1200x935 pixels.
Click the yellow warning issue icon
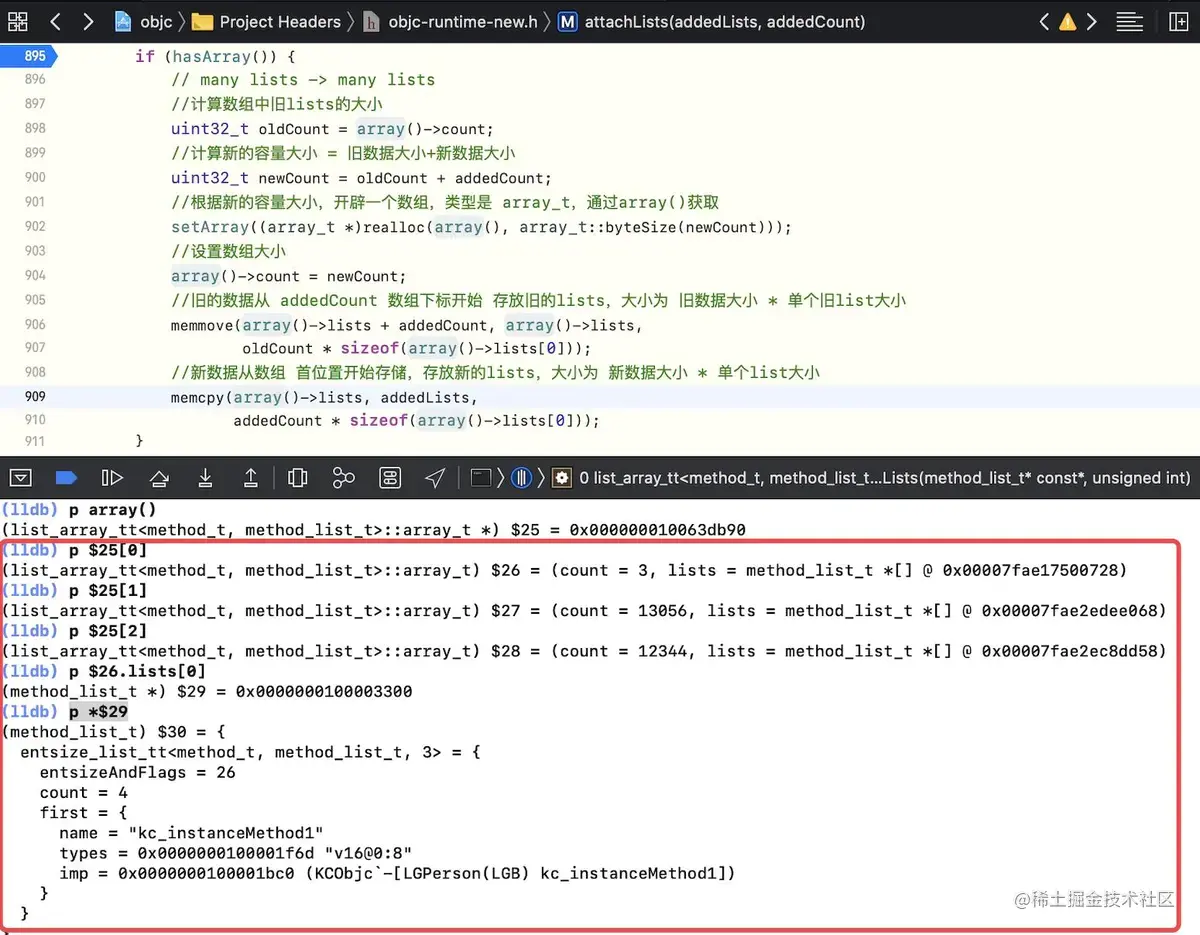coord(1068,21)
